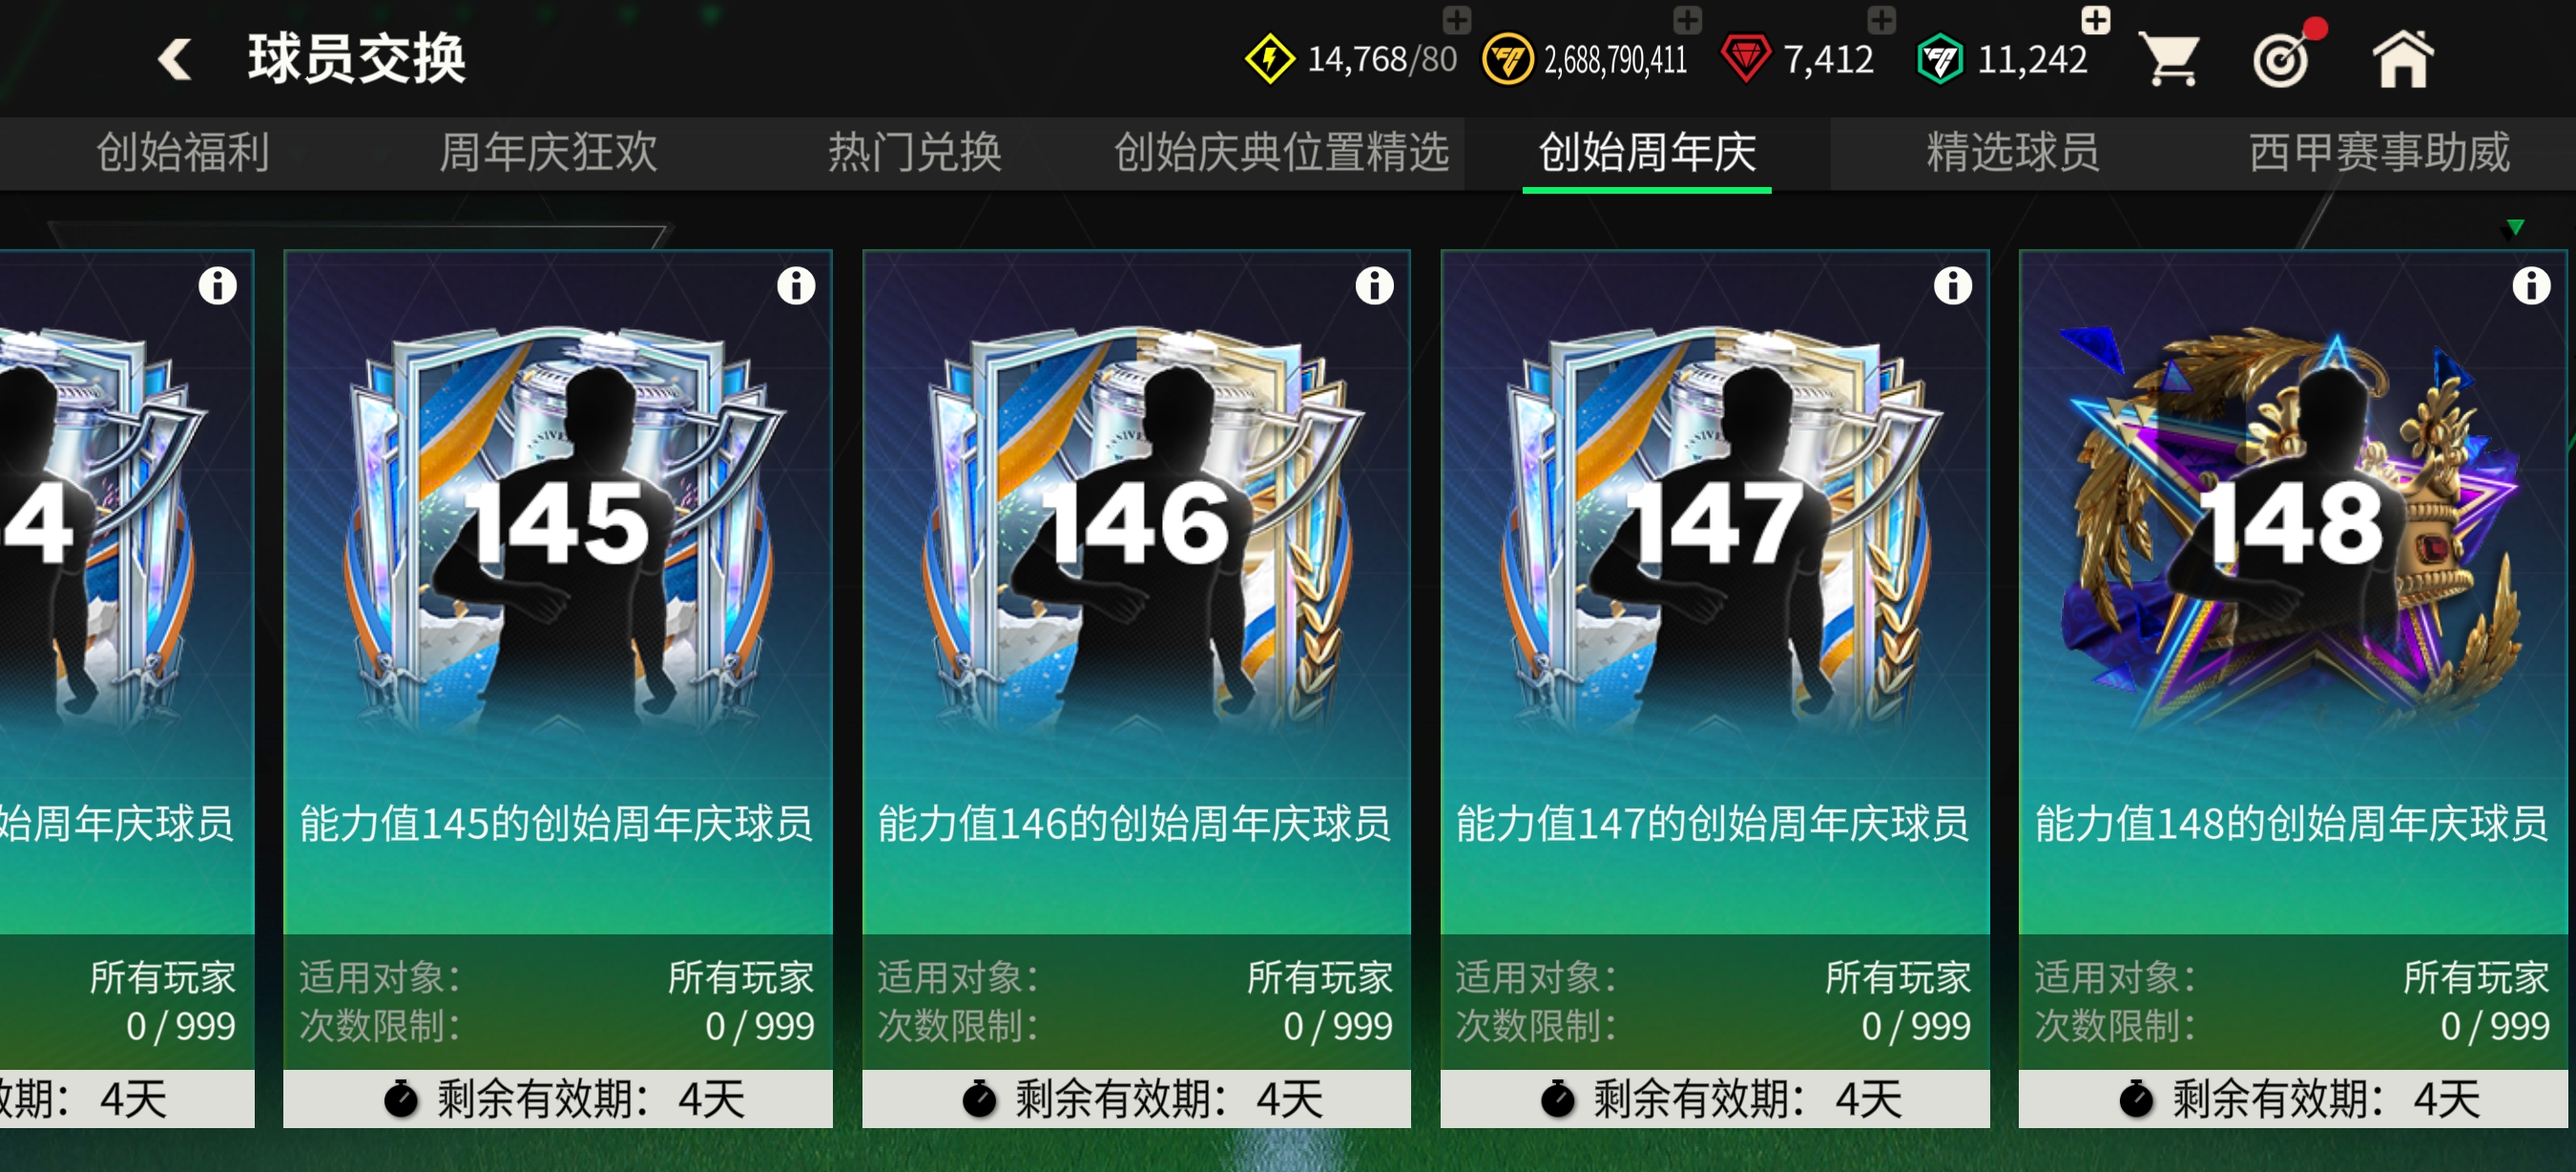
Task: Return to the home screen
Action: 2402,59
